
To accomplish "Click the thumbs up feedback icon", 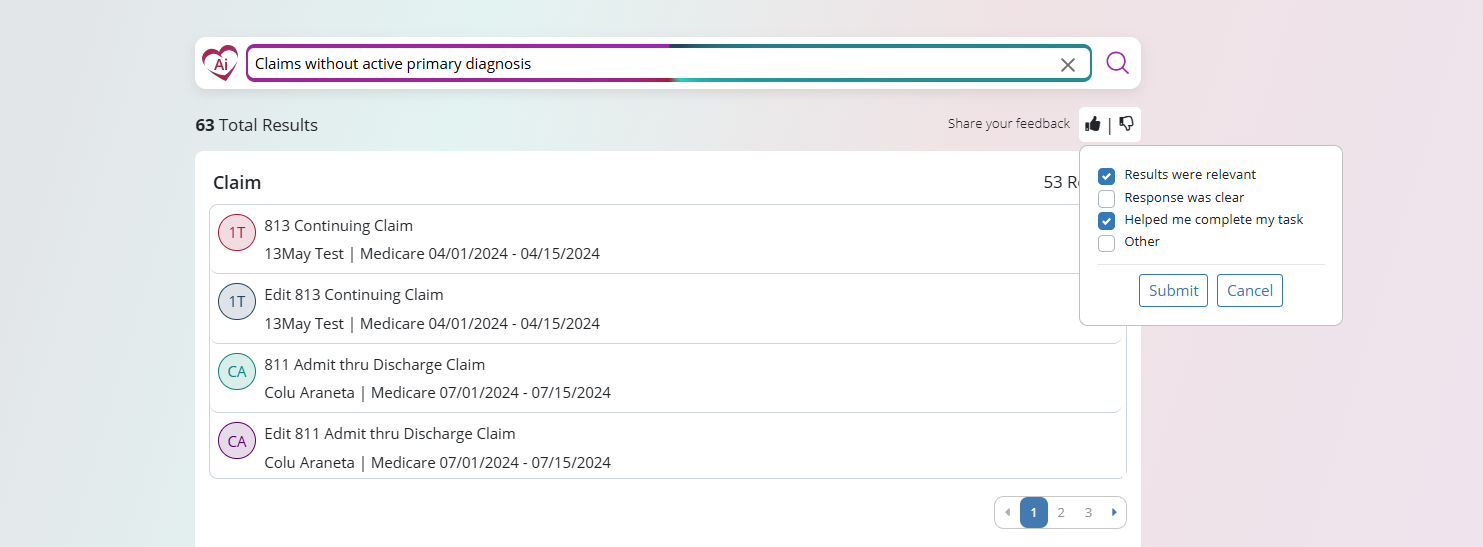I will (x=1093, y=124).
